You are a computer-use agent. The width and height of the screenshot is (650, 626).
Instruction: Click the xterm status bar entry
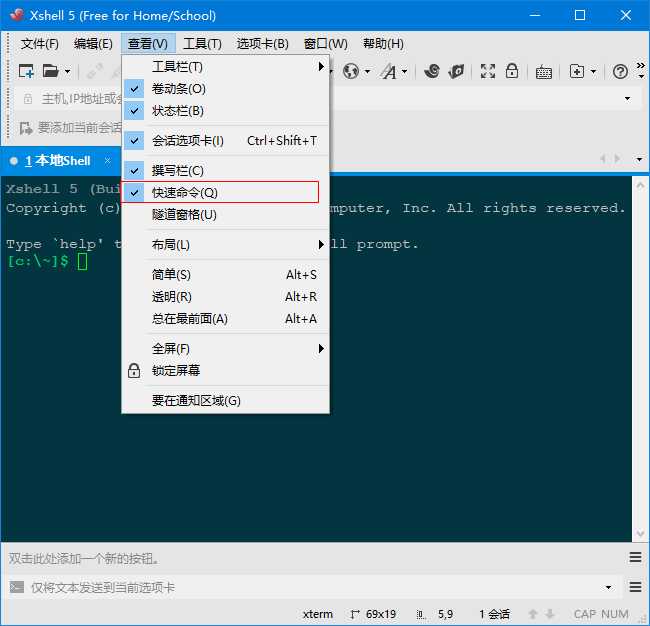coord(318,614)
